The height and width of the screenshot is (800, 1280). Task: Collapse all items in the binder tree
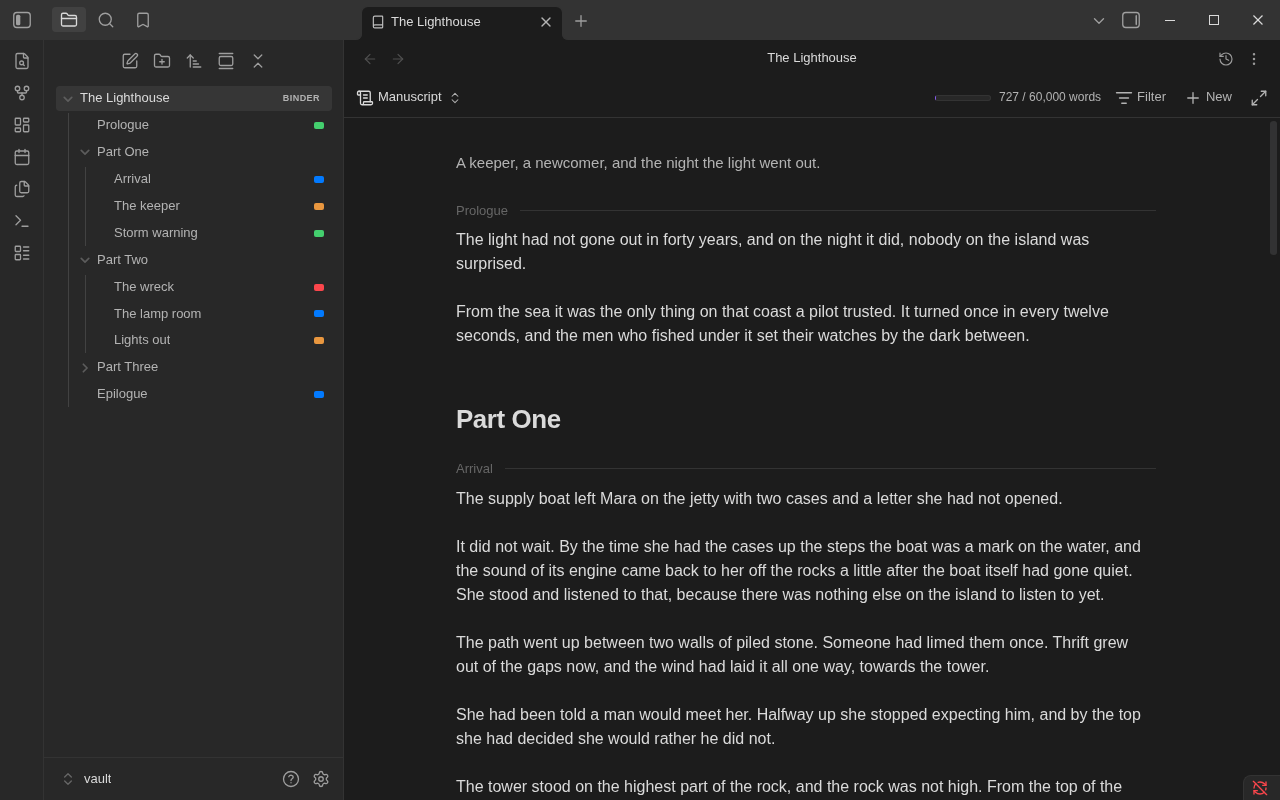(258, 61)
